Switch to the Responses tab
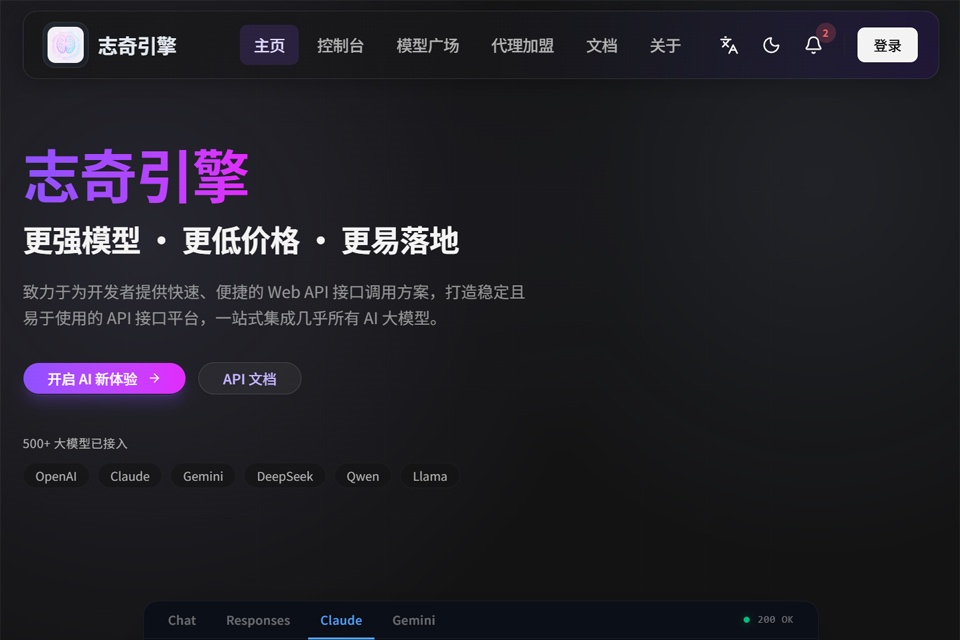Screen dimensions: 960x640 258,620
